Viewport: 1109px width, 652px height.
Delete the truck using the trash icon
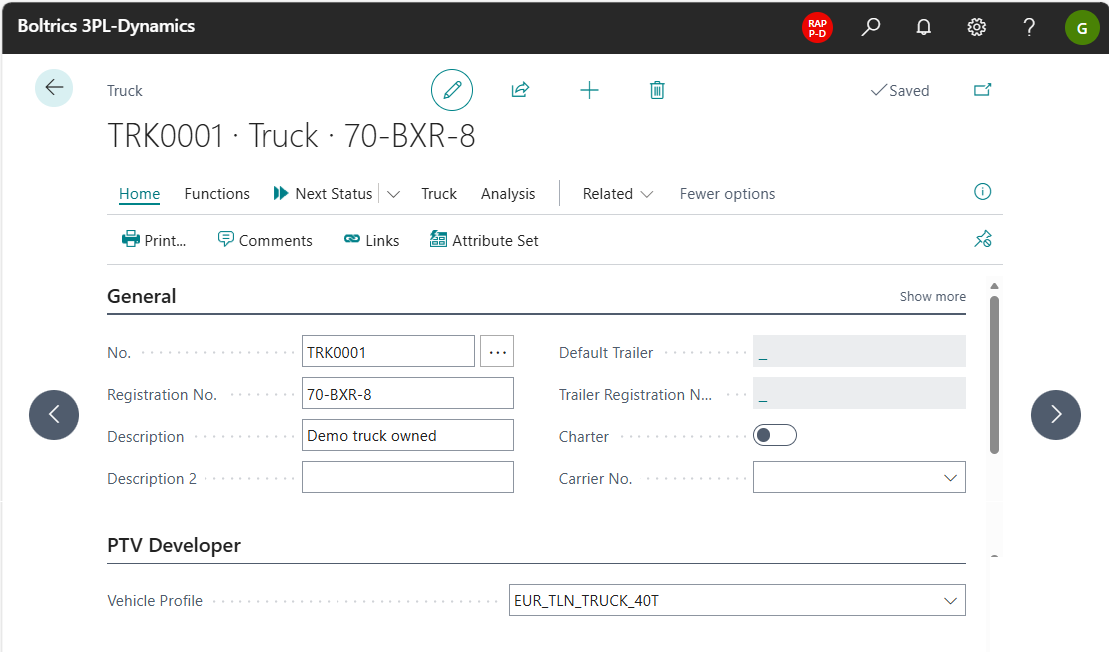(657, 89)
